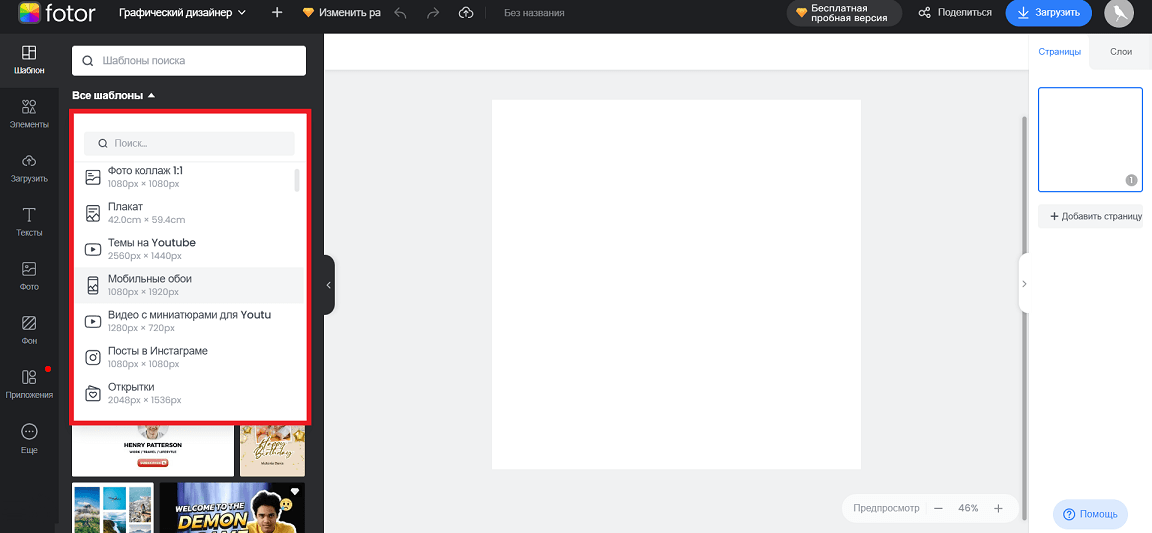Open the Шаблон sidebar panel
The image size is (1152, 533).
(x=29, y=61)
